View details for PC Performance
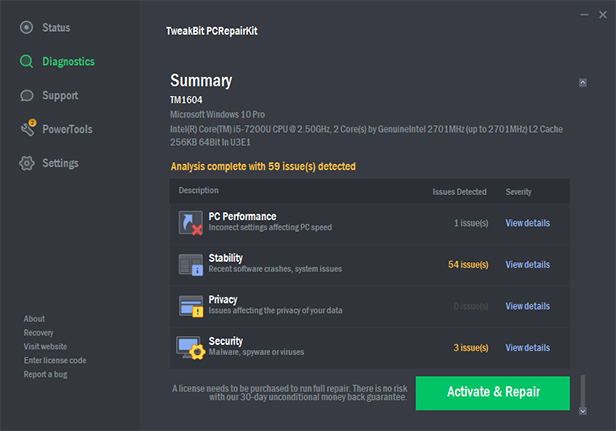The width and height of the screenshot is (616, 431). point(528,223)
